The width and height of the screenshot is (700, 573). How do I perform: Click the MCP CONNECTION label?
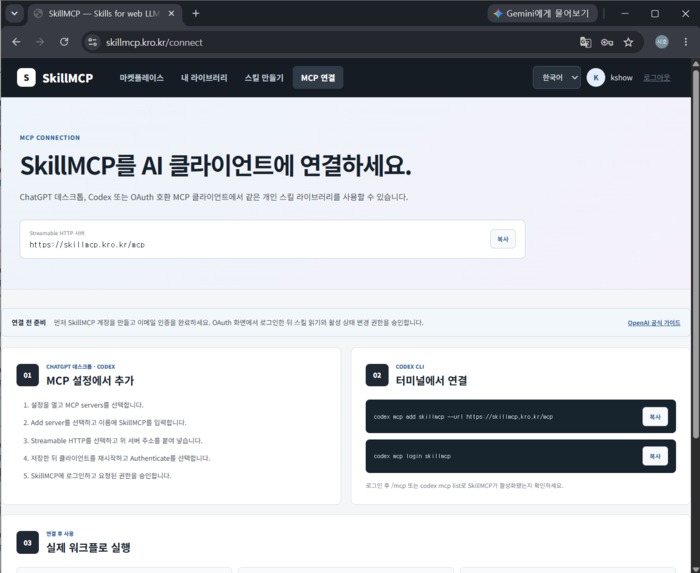50,137
